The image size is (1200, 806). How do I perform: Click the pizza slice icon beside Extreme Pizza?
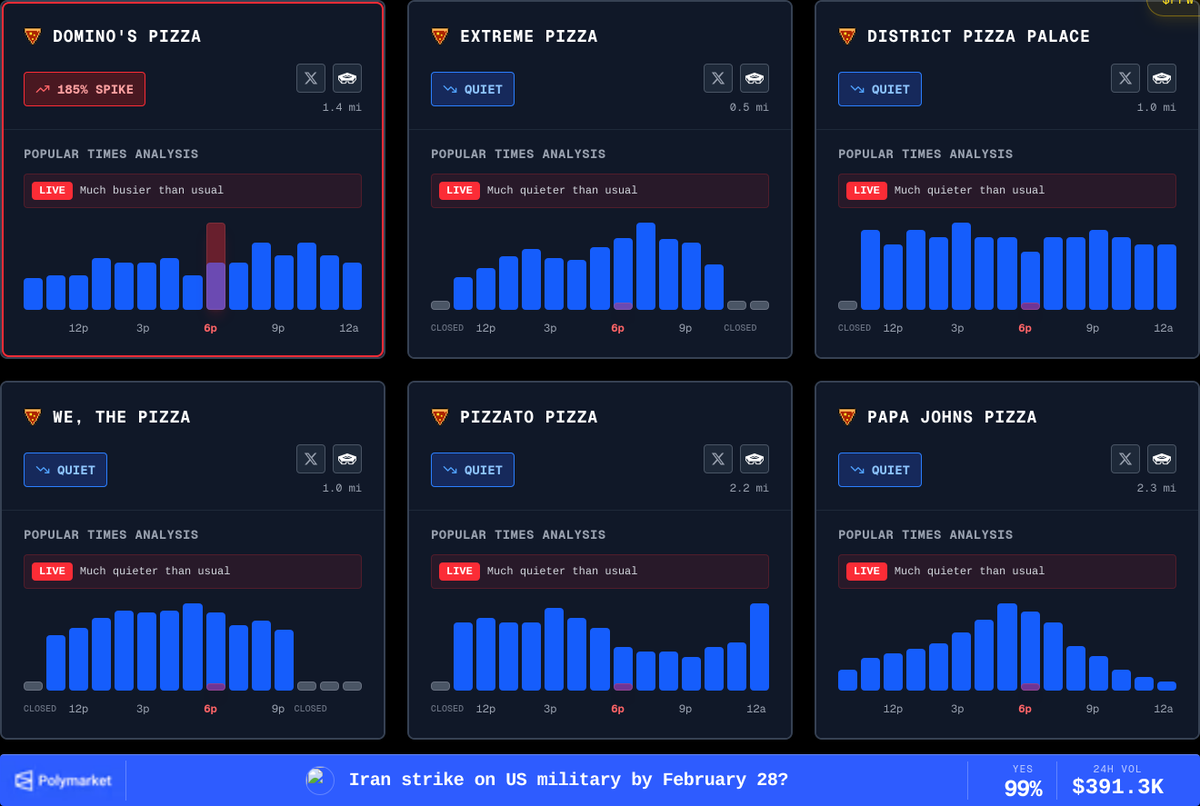coord(440,36)
